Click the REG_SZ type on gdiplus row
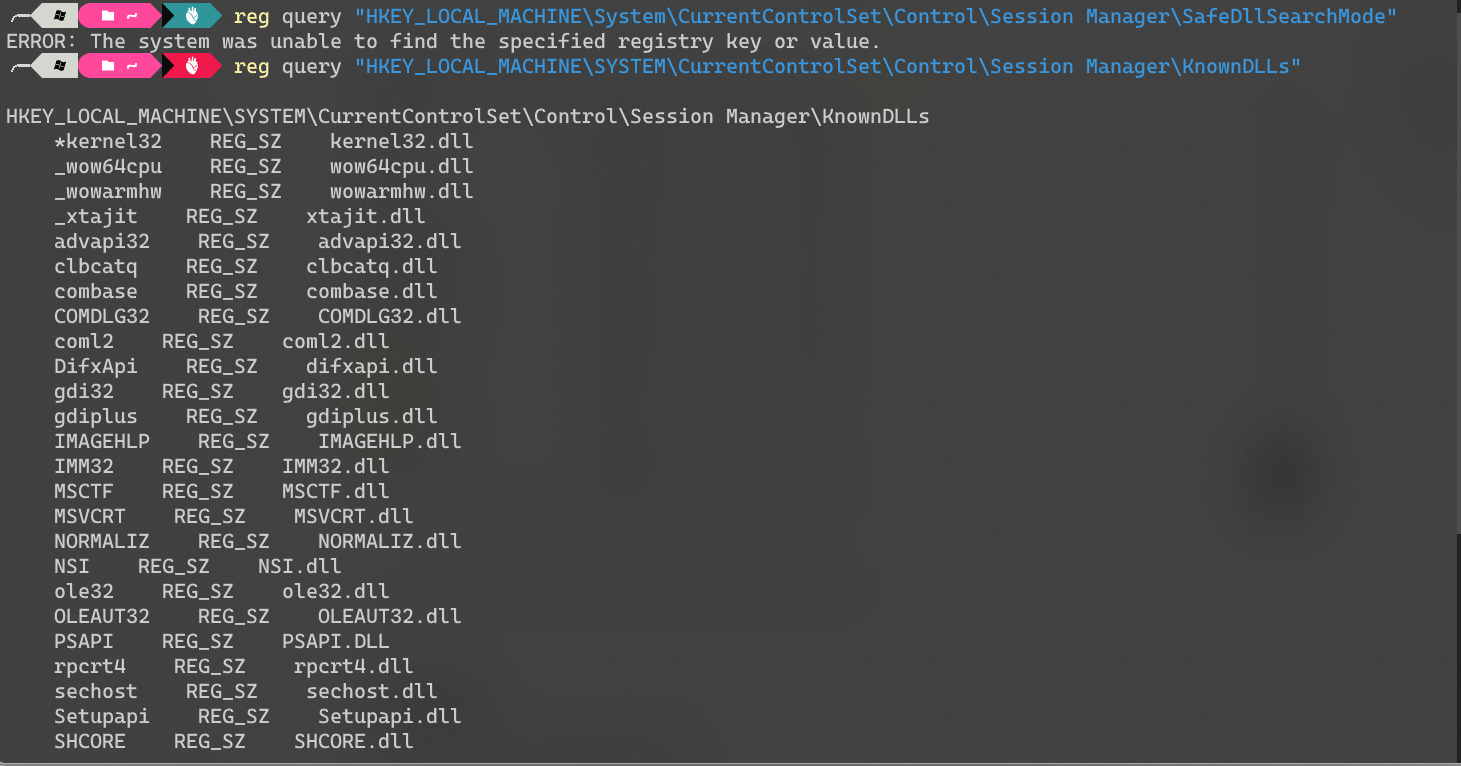 221,416
